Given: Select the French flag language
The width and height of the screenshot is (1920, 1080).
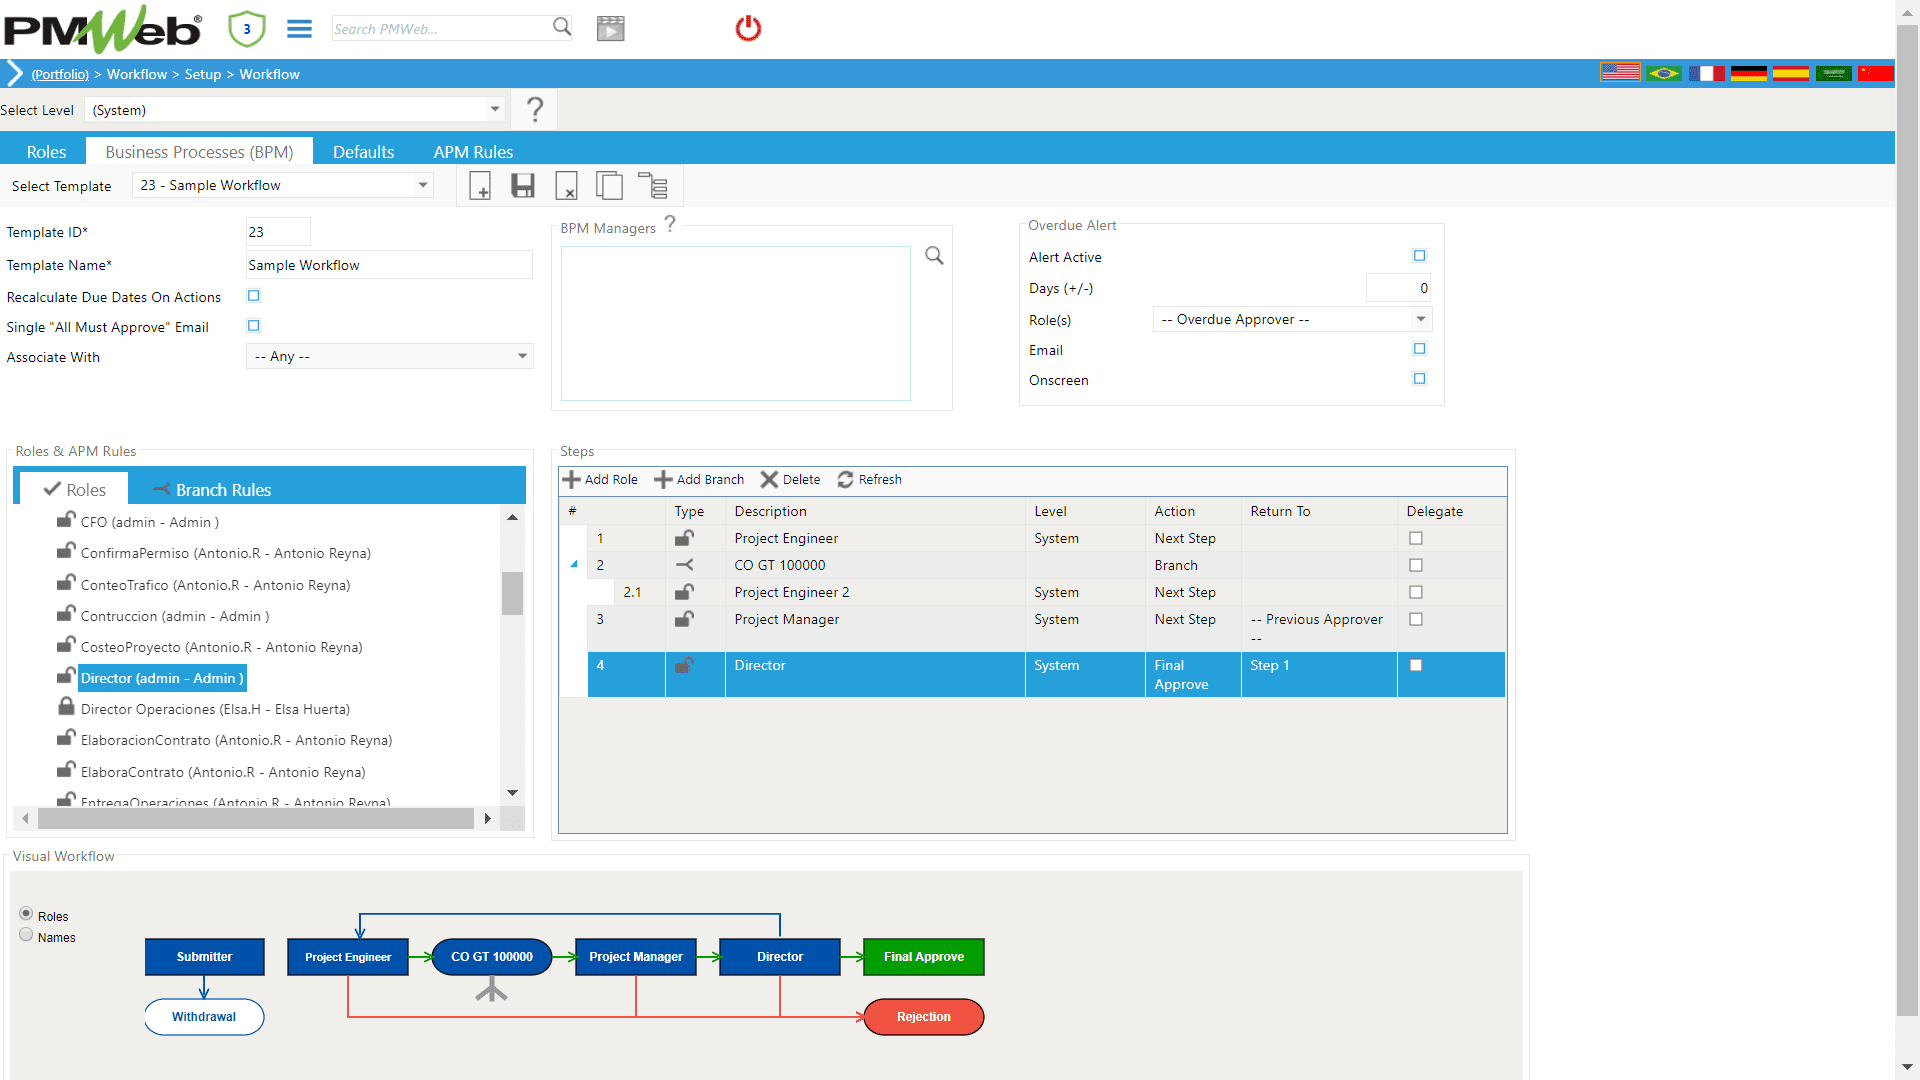Looking at the screenshot, I should coord(1707,73).
